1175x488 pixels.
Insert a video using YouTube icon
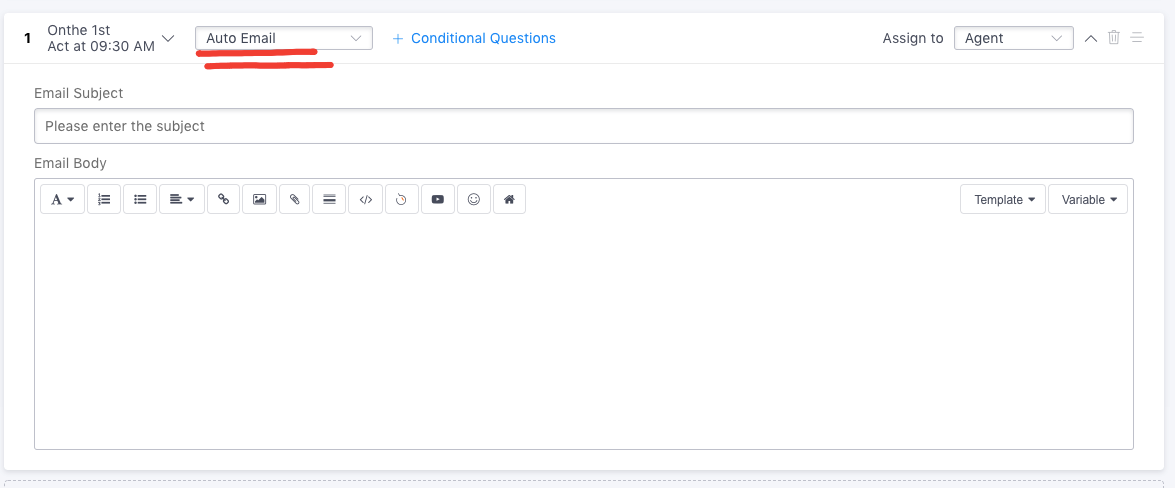coord(438,199)
